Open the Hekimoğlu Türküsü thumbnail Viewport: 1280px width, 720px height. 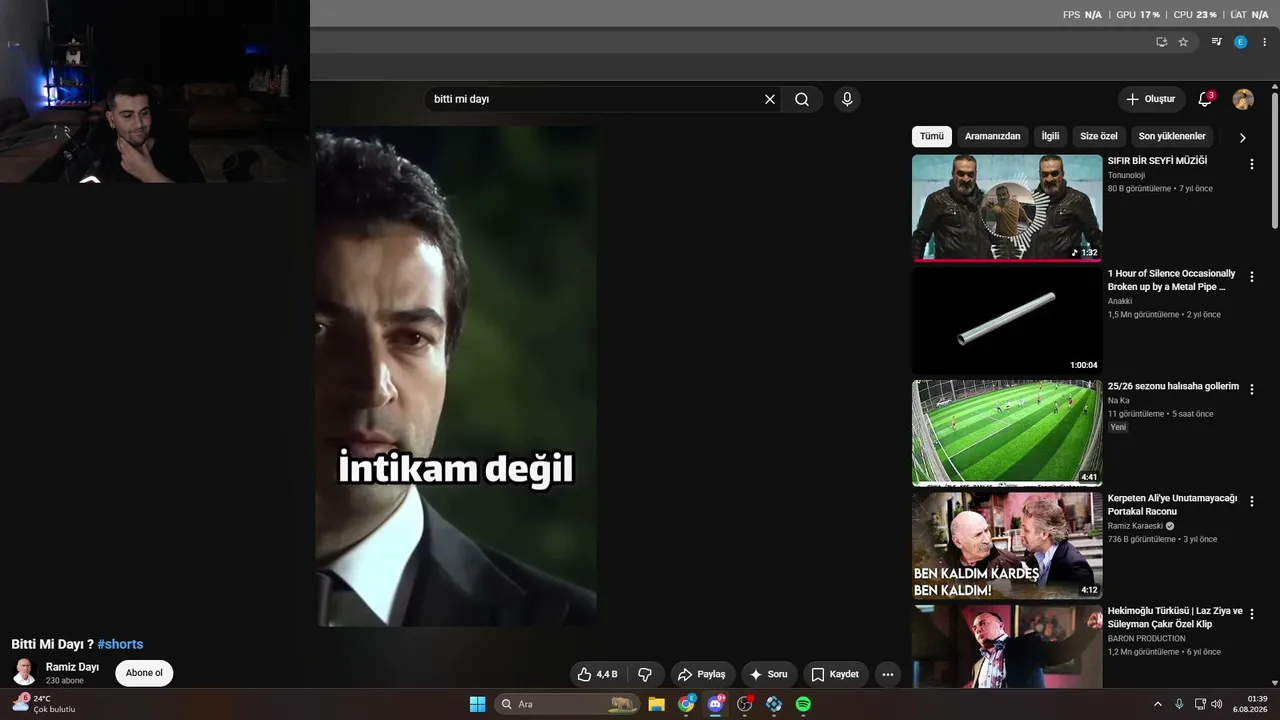pyautogui.click(x=1007, y=646)
